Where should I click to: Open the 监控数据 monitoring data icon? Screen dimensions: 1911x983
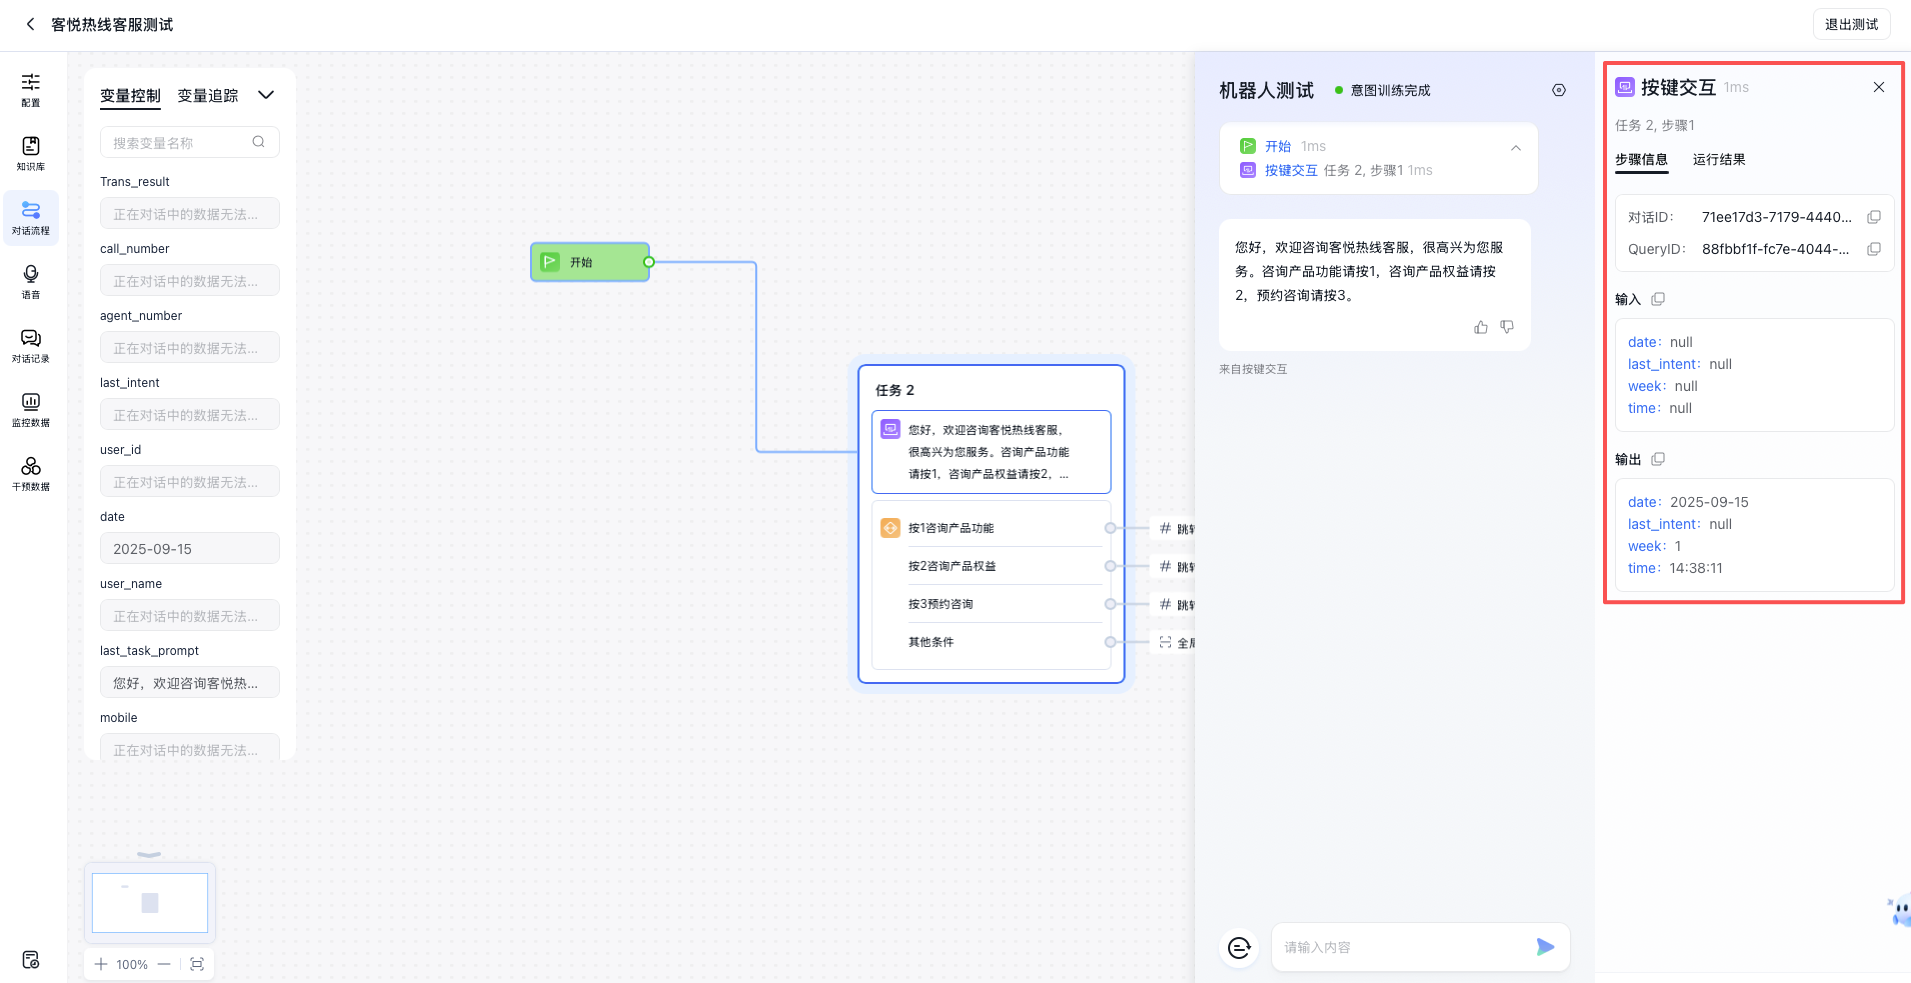coord(31,409)
